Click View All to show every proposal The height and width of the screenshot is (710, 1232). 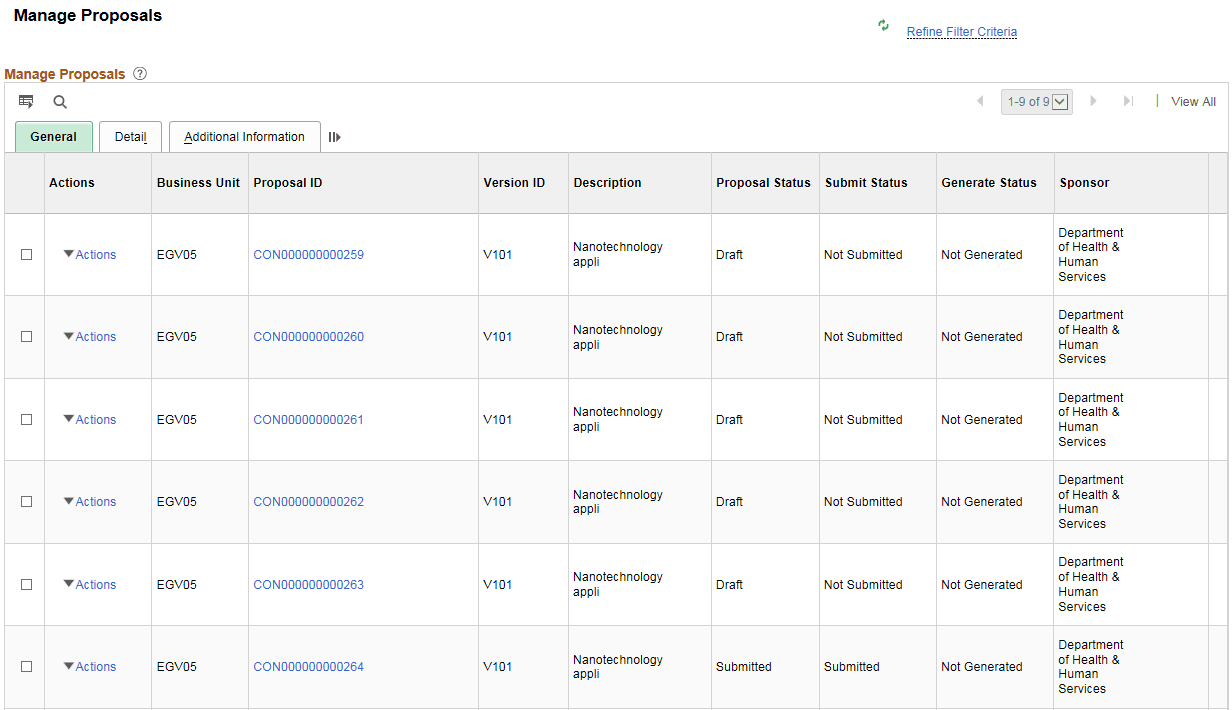click(1193, 101)
